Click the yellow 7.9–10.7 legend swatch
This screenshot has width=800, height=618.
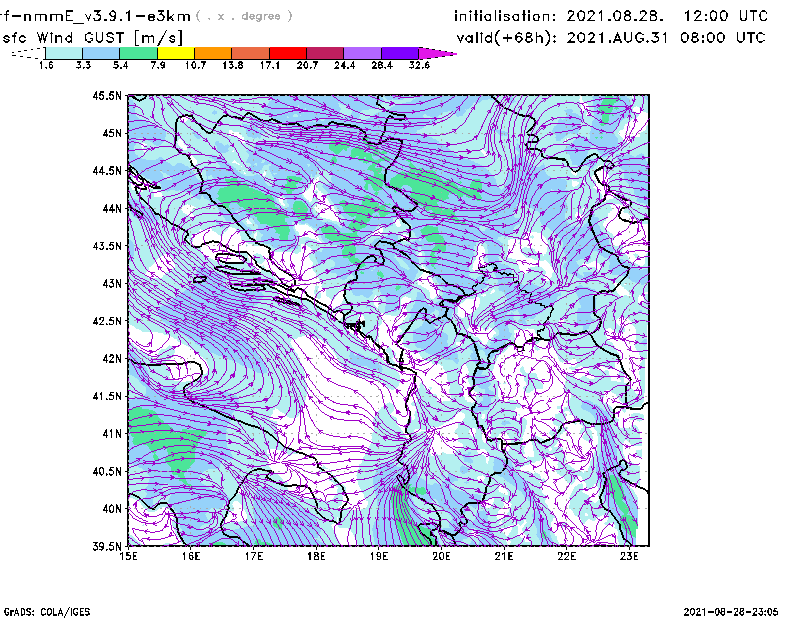[x=176, y=53]
